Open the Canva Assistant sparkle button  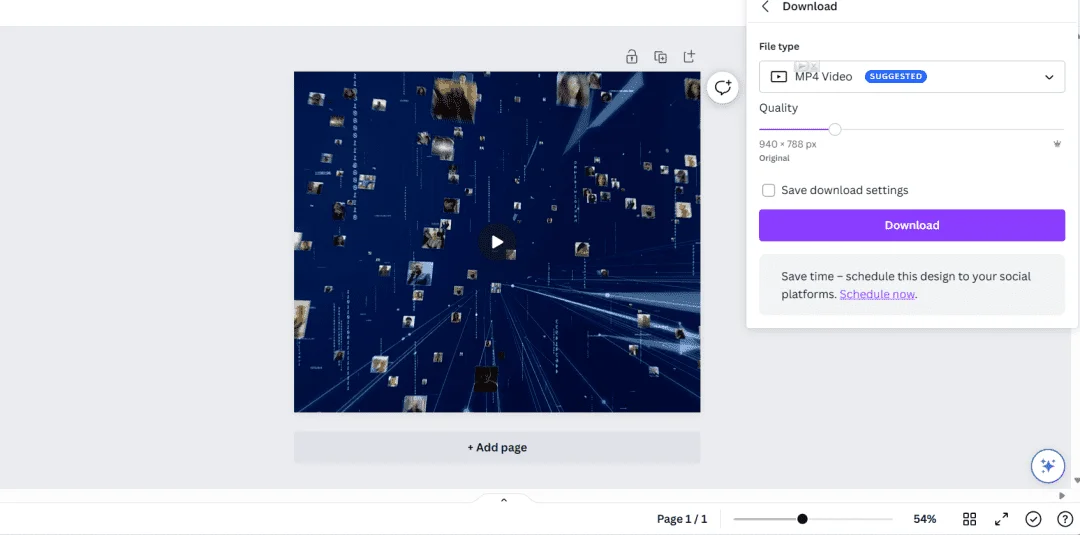pyautogui.click(x=1048, y=466)
